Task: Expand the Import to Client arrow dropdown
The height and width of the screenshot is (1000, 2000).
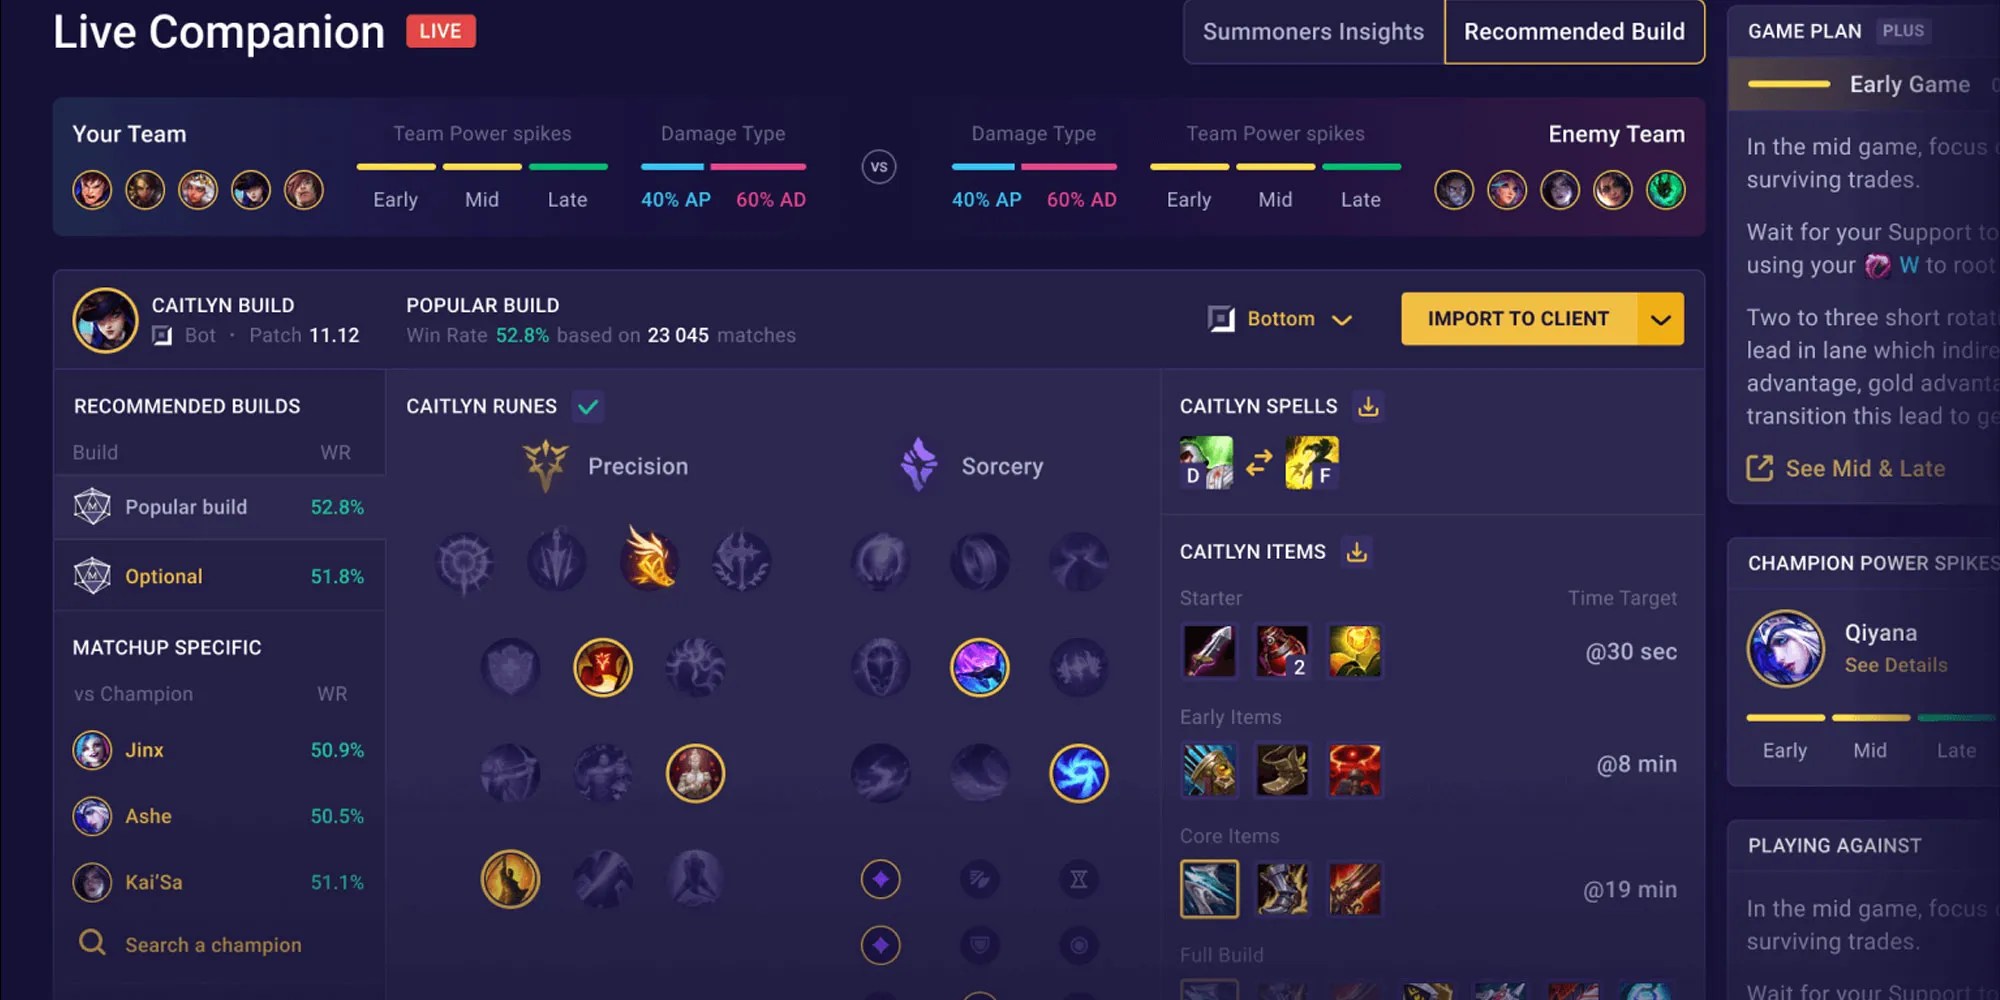Action: (1660, 319)
